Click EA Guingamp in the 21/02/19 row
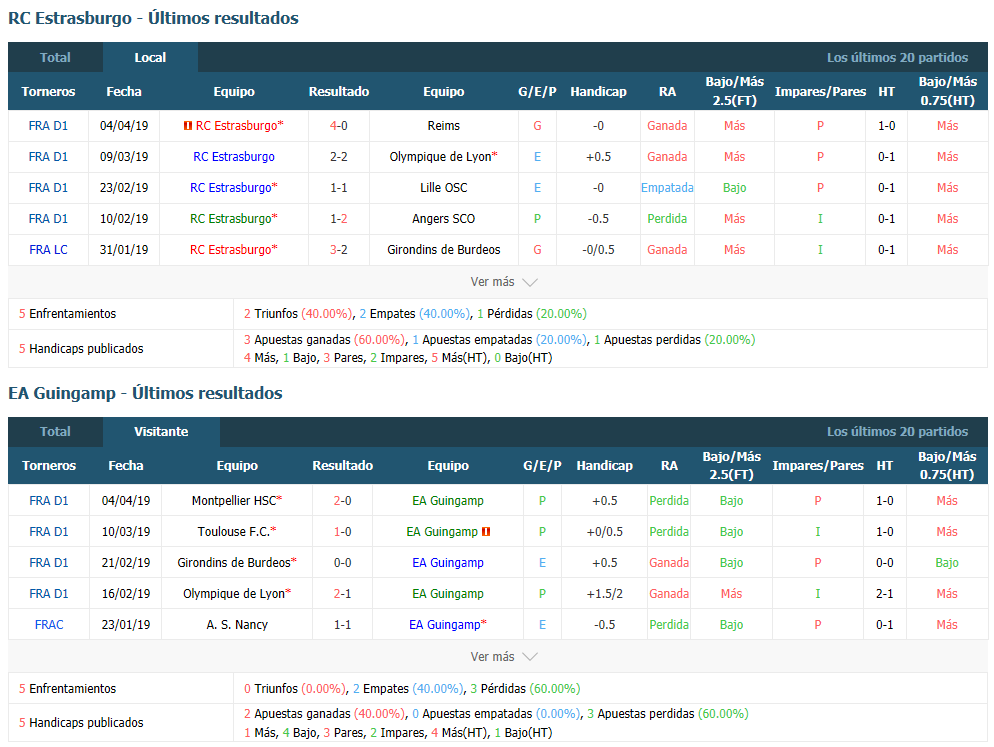 (x=448, y=563)
